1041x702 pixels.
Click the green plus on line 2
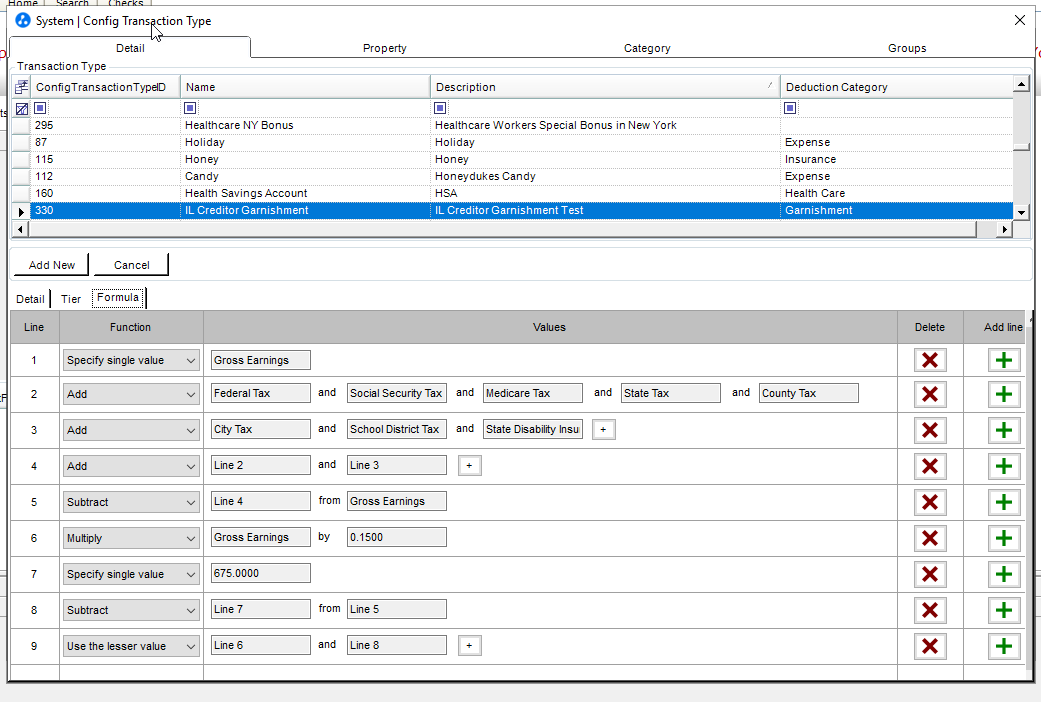(x=1003, y=394)
